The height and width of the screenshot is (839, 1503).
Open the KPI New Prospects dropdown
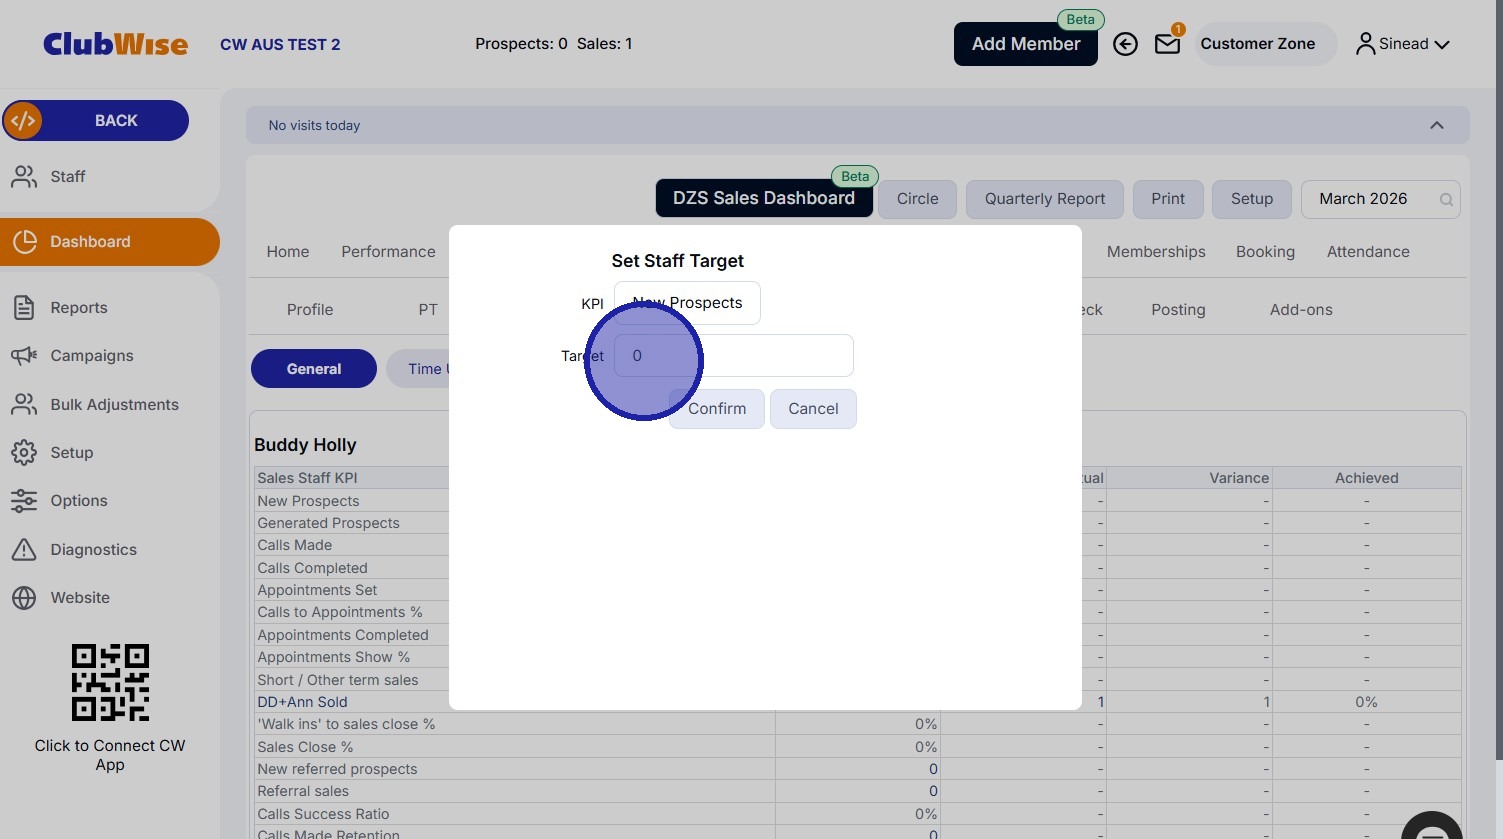click(687, 303)
